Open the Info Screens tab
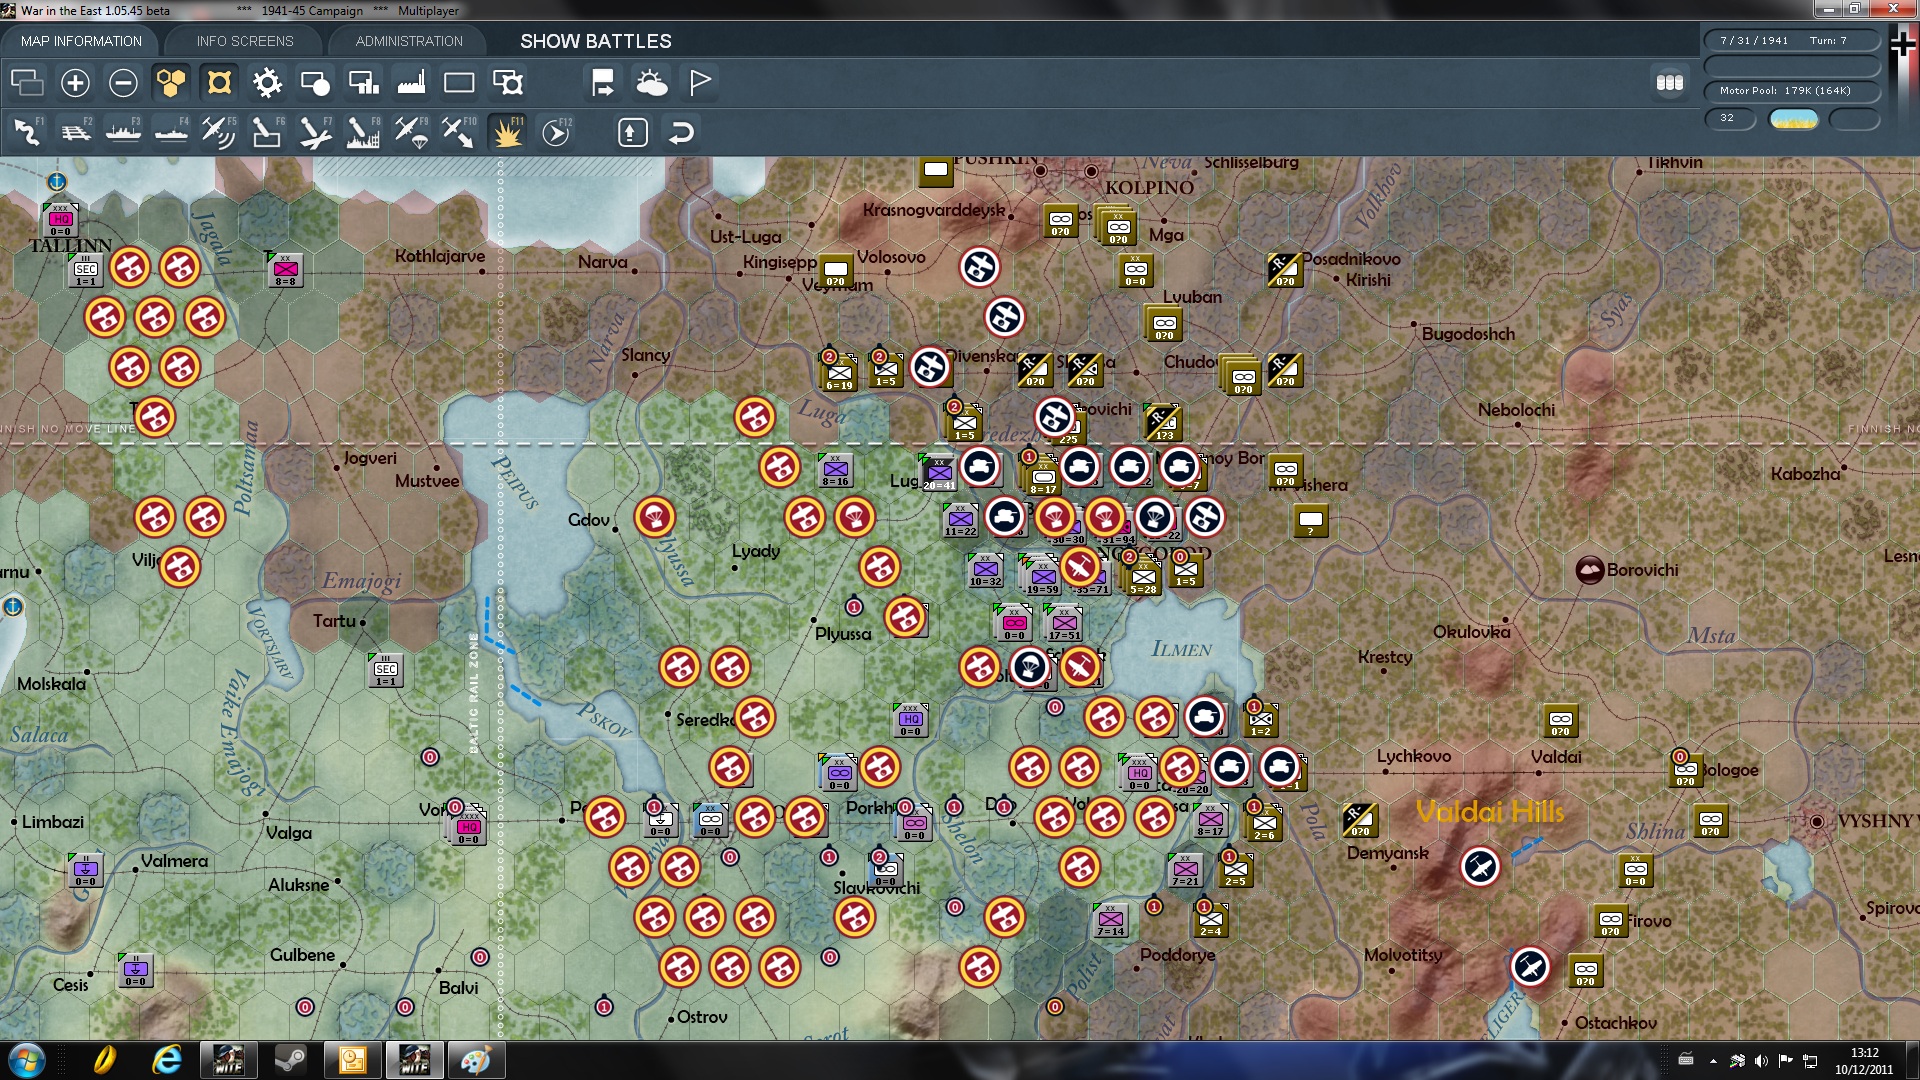This screenshot has height=1080, width=1920. [x=245, y=41]
